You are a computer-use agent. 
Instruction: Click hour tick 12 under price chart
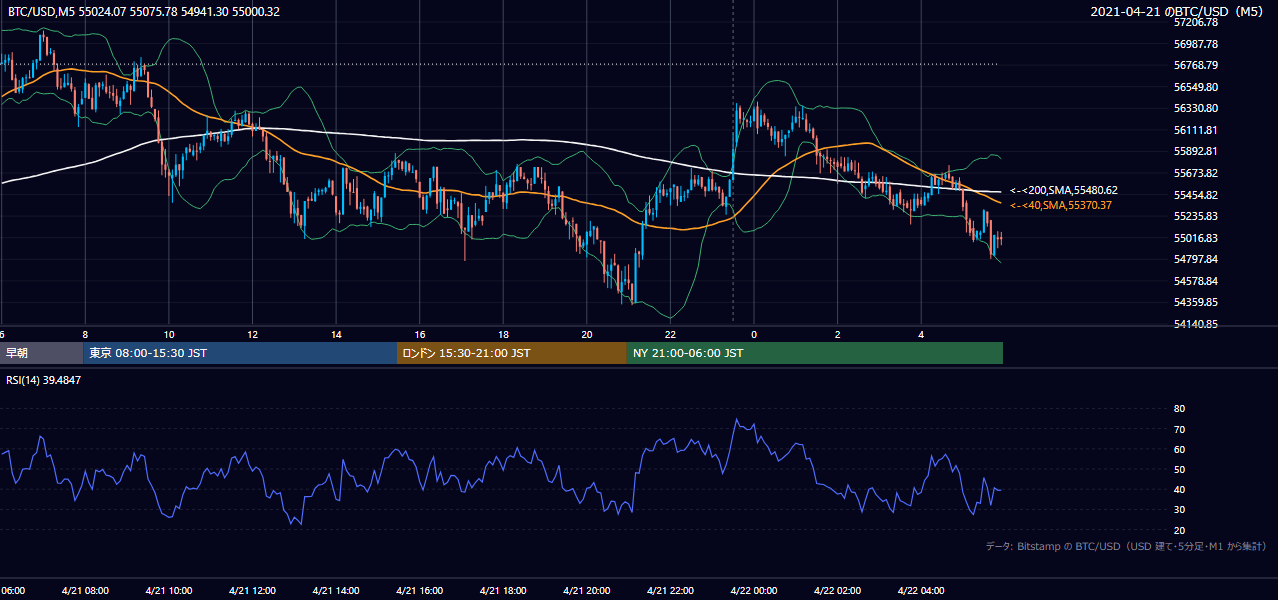252,335
